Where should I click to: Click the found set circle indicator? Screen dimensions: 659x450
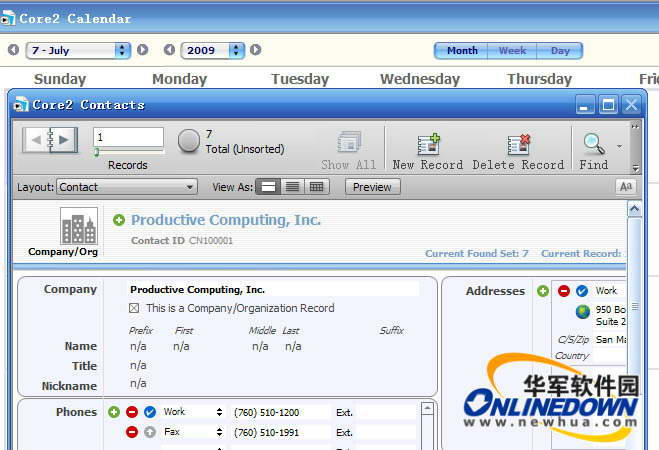pos(188,141)
